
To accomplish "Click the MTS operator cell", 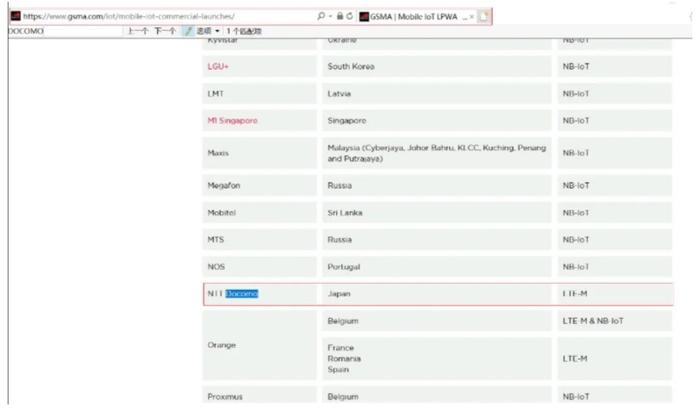I will [x=259, y=240].
